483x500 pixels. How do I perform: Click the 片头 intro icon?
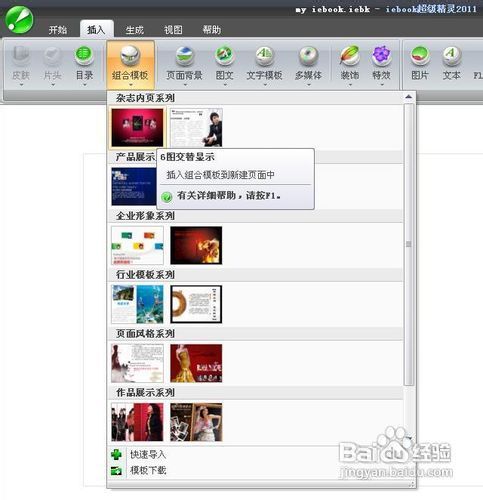tap(53, 56)
